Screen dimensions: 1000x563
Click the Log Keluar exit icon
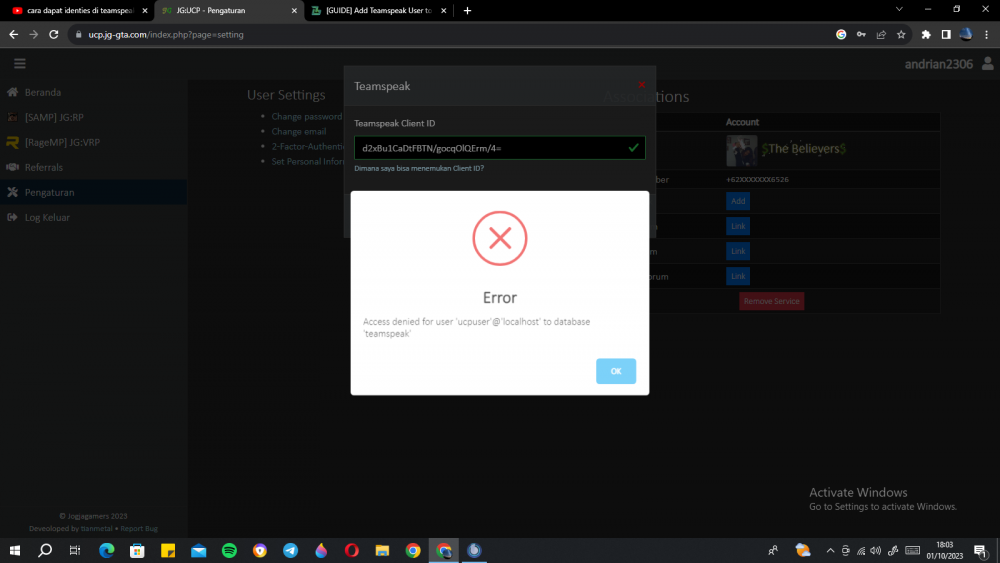(12, 217)
